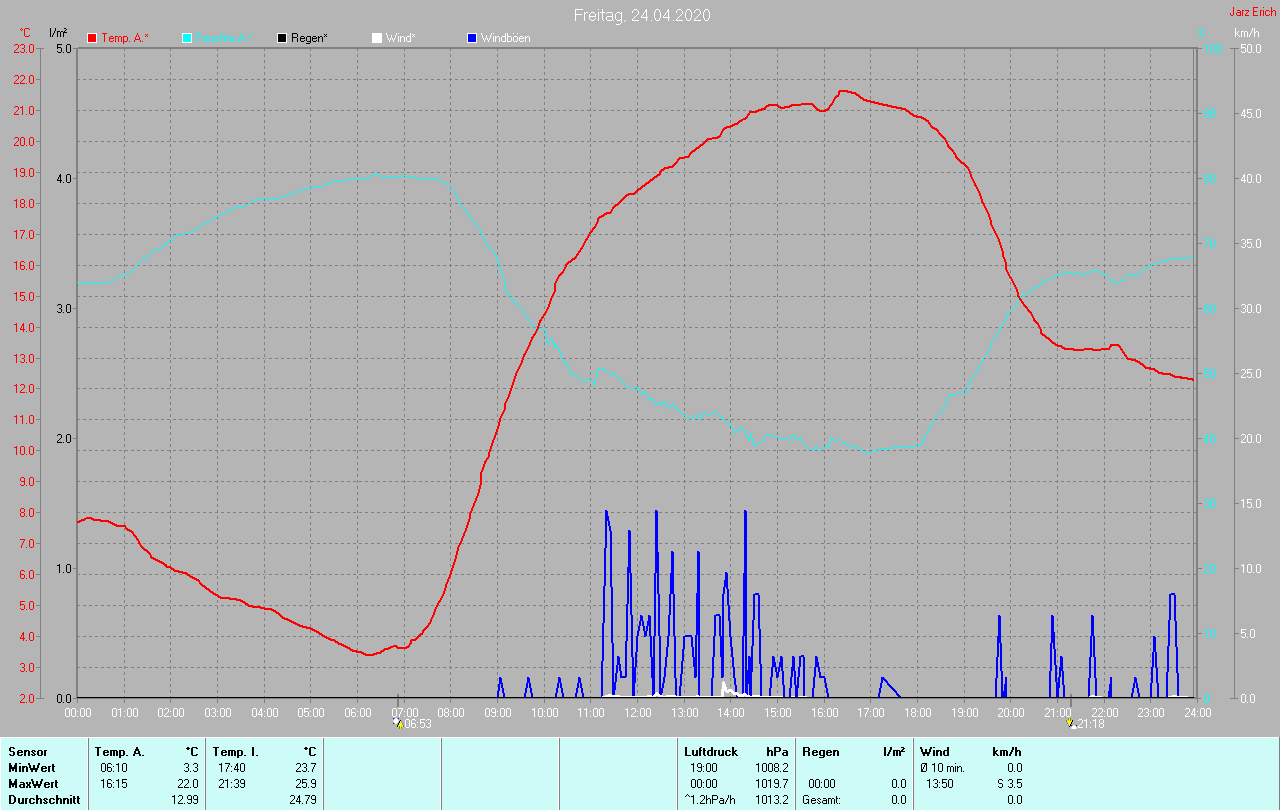Click the Regen legend label
Image resolution: width=1280 pixels, height=810 pixels.
coord(309,38)
